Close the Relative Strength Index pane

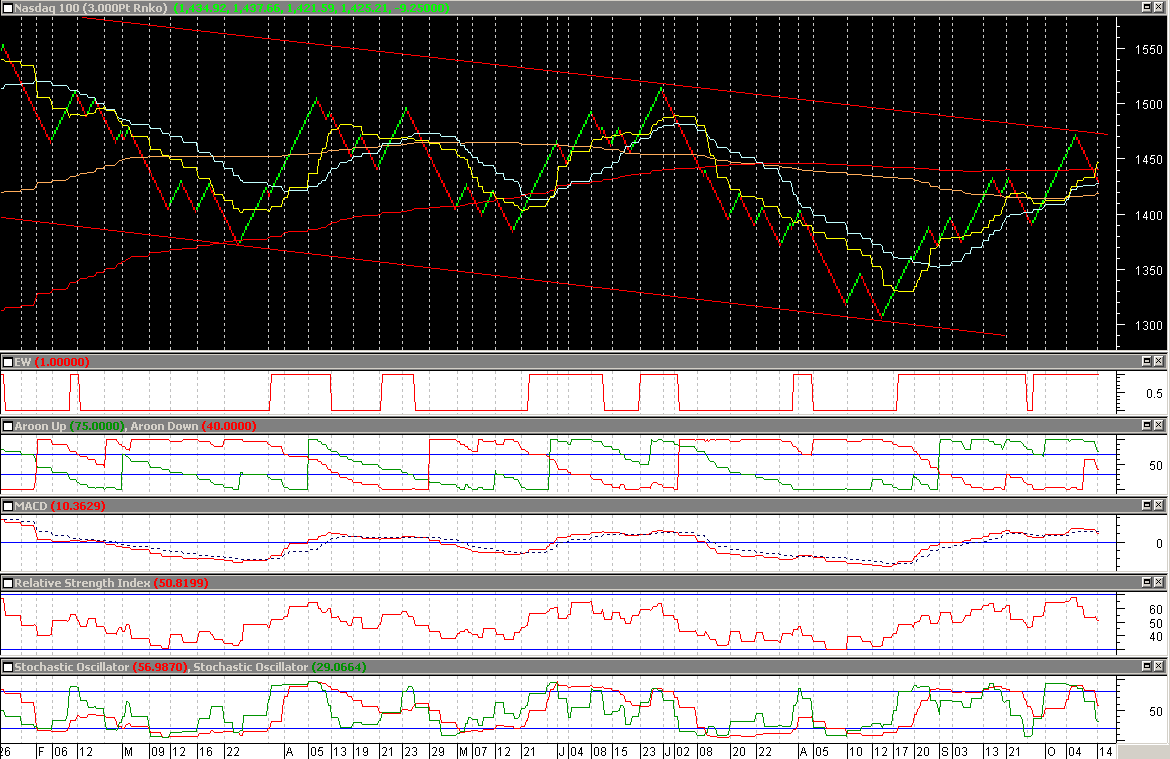1160,582
